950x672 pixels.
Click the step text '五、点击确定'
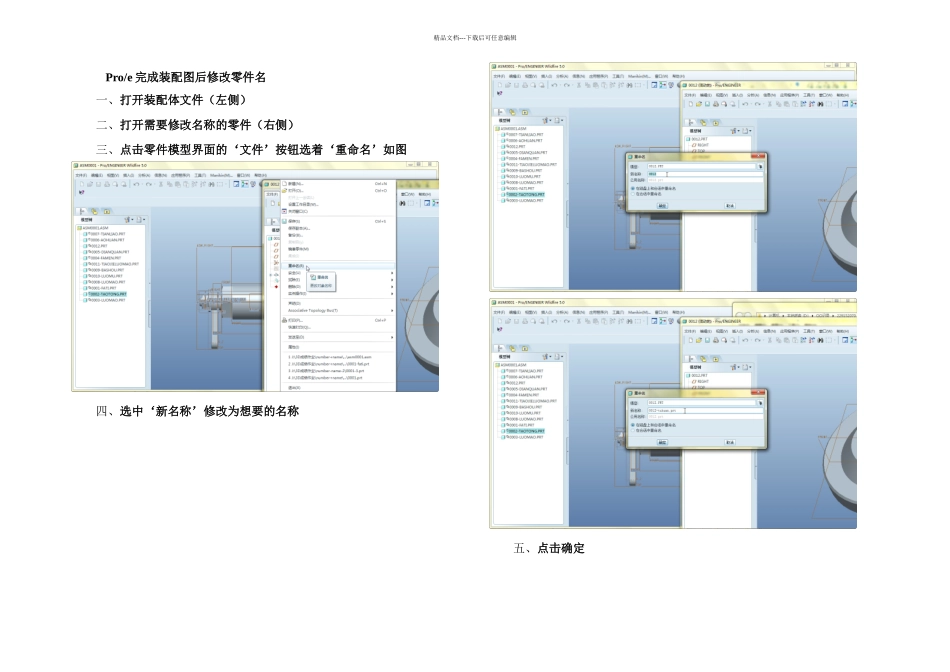549,548
